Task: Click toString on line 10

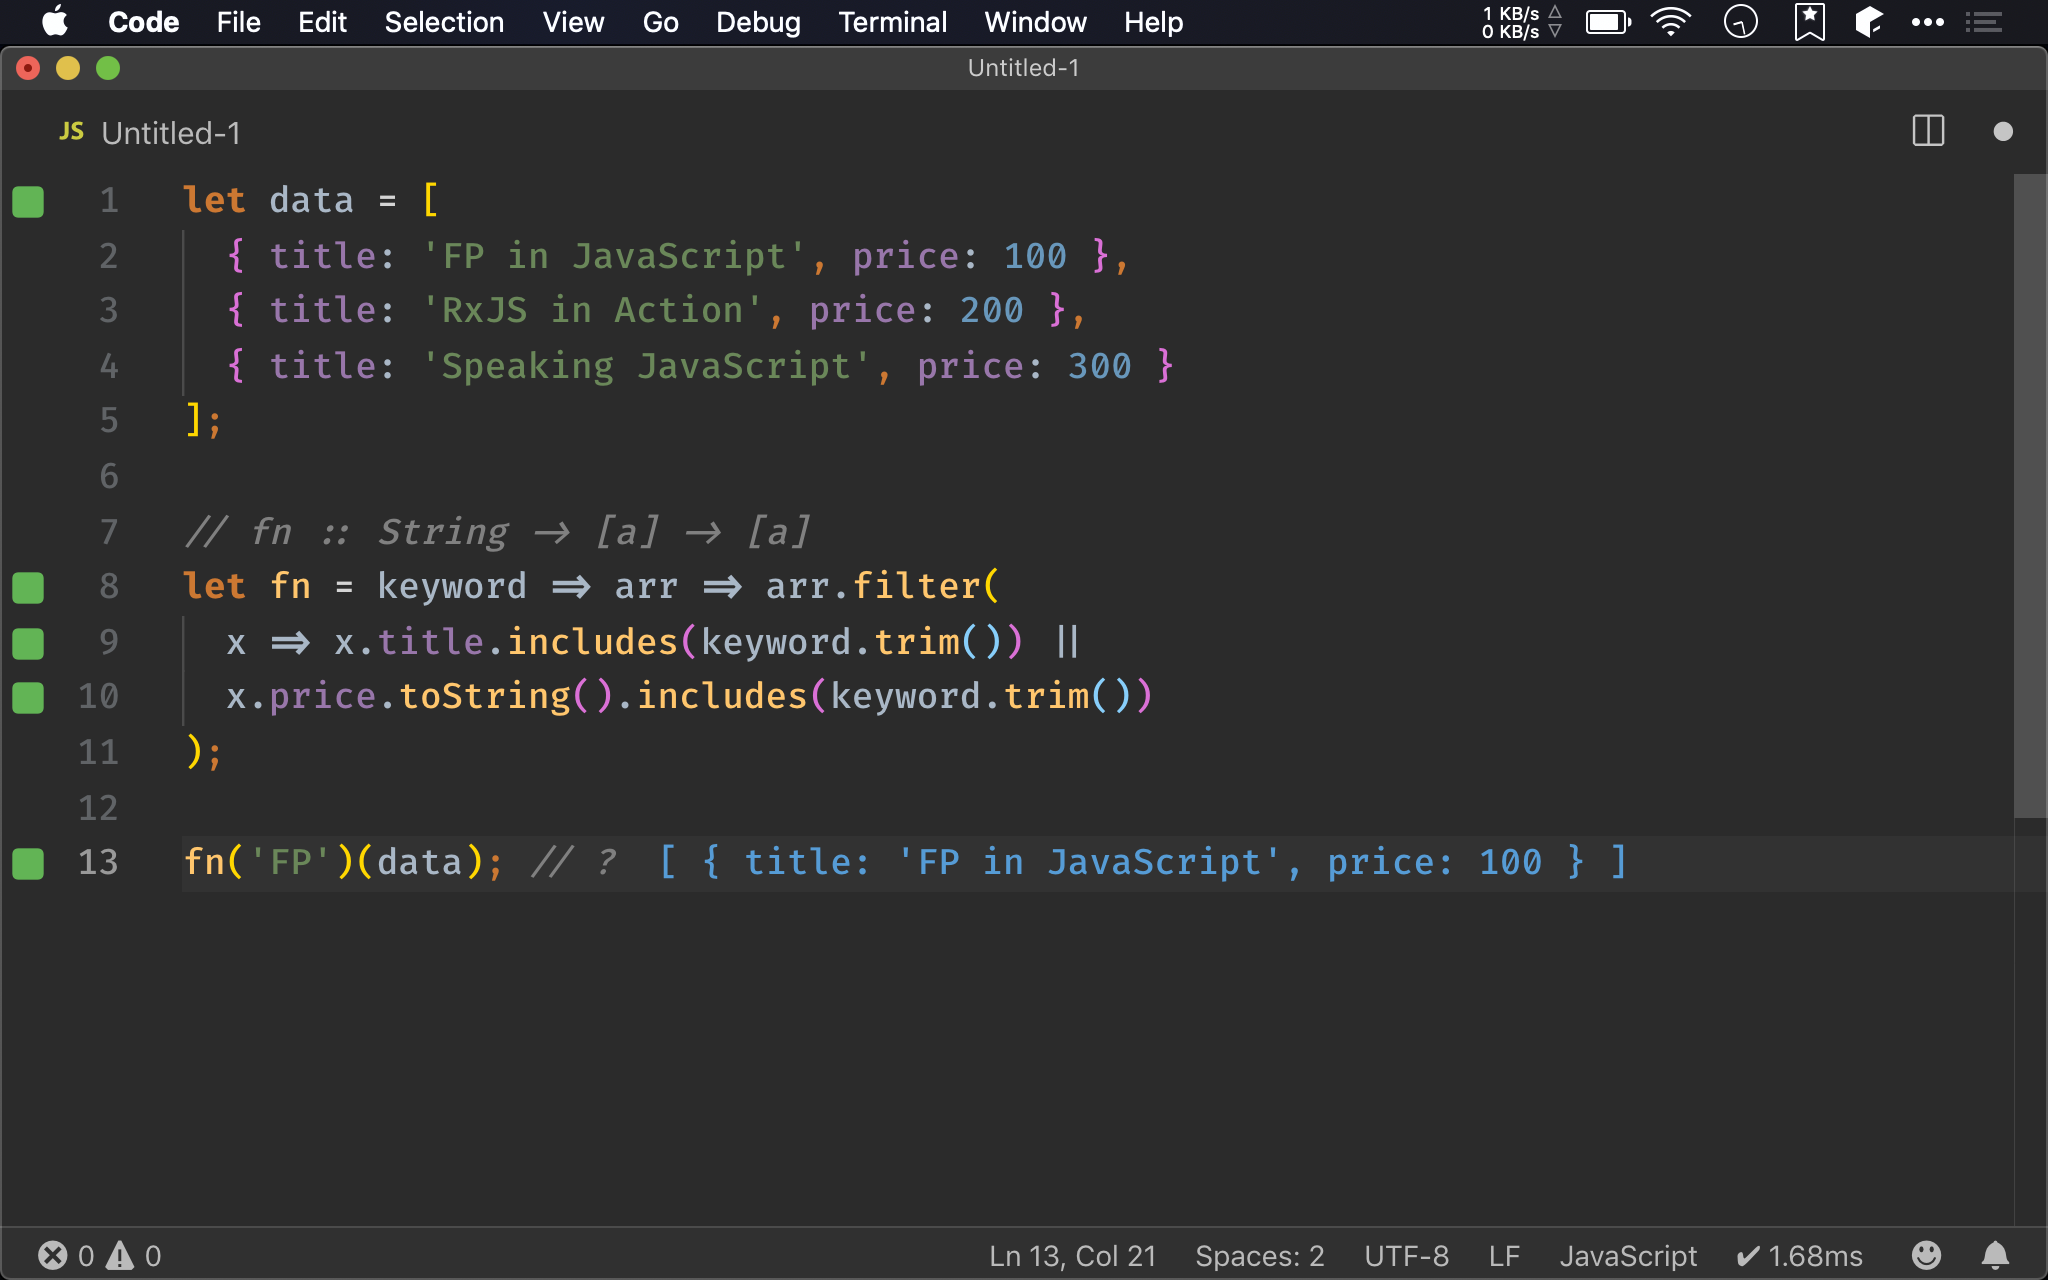Action: point(485,696)
